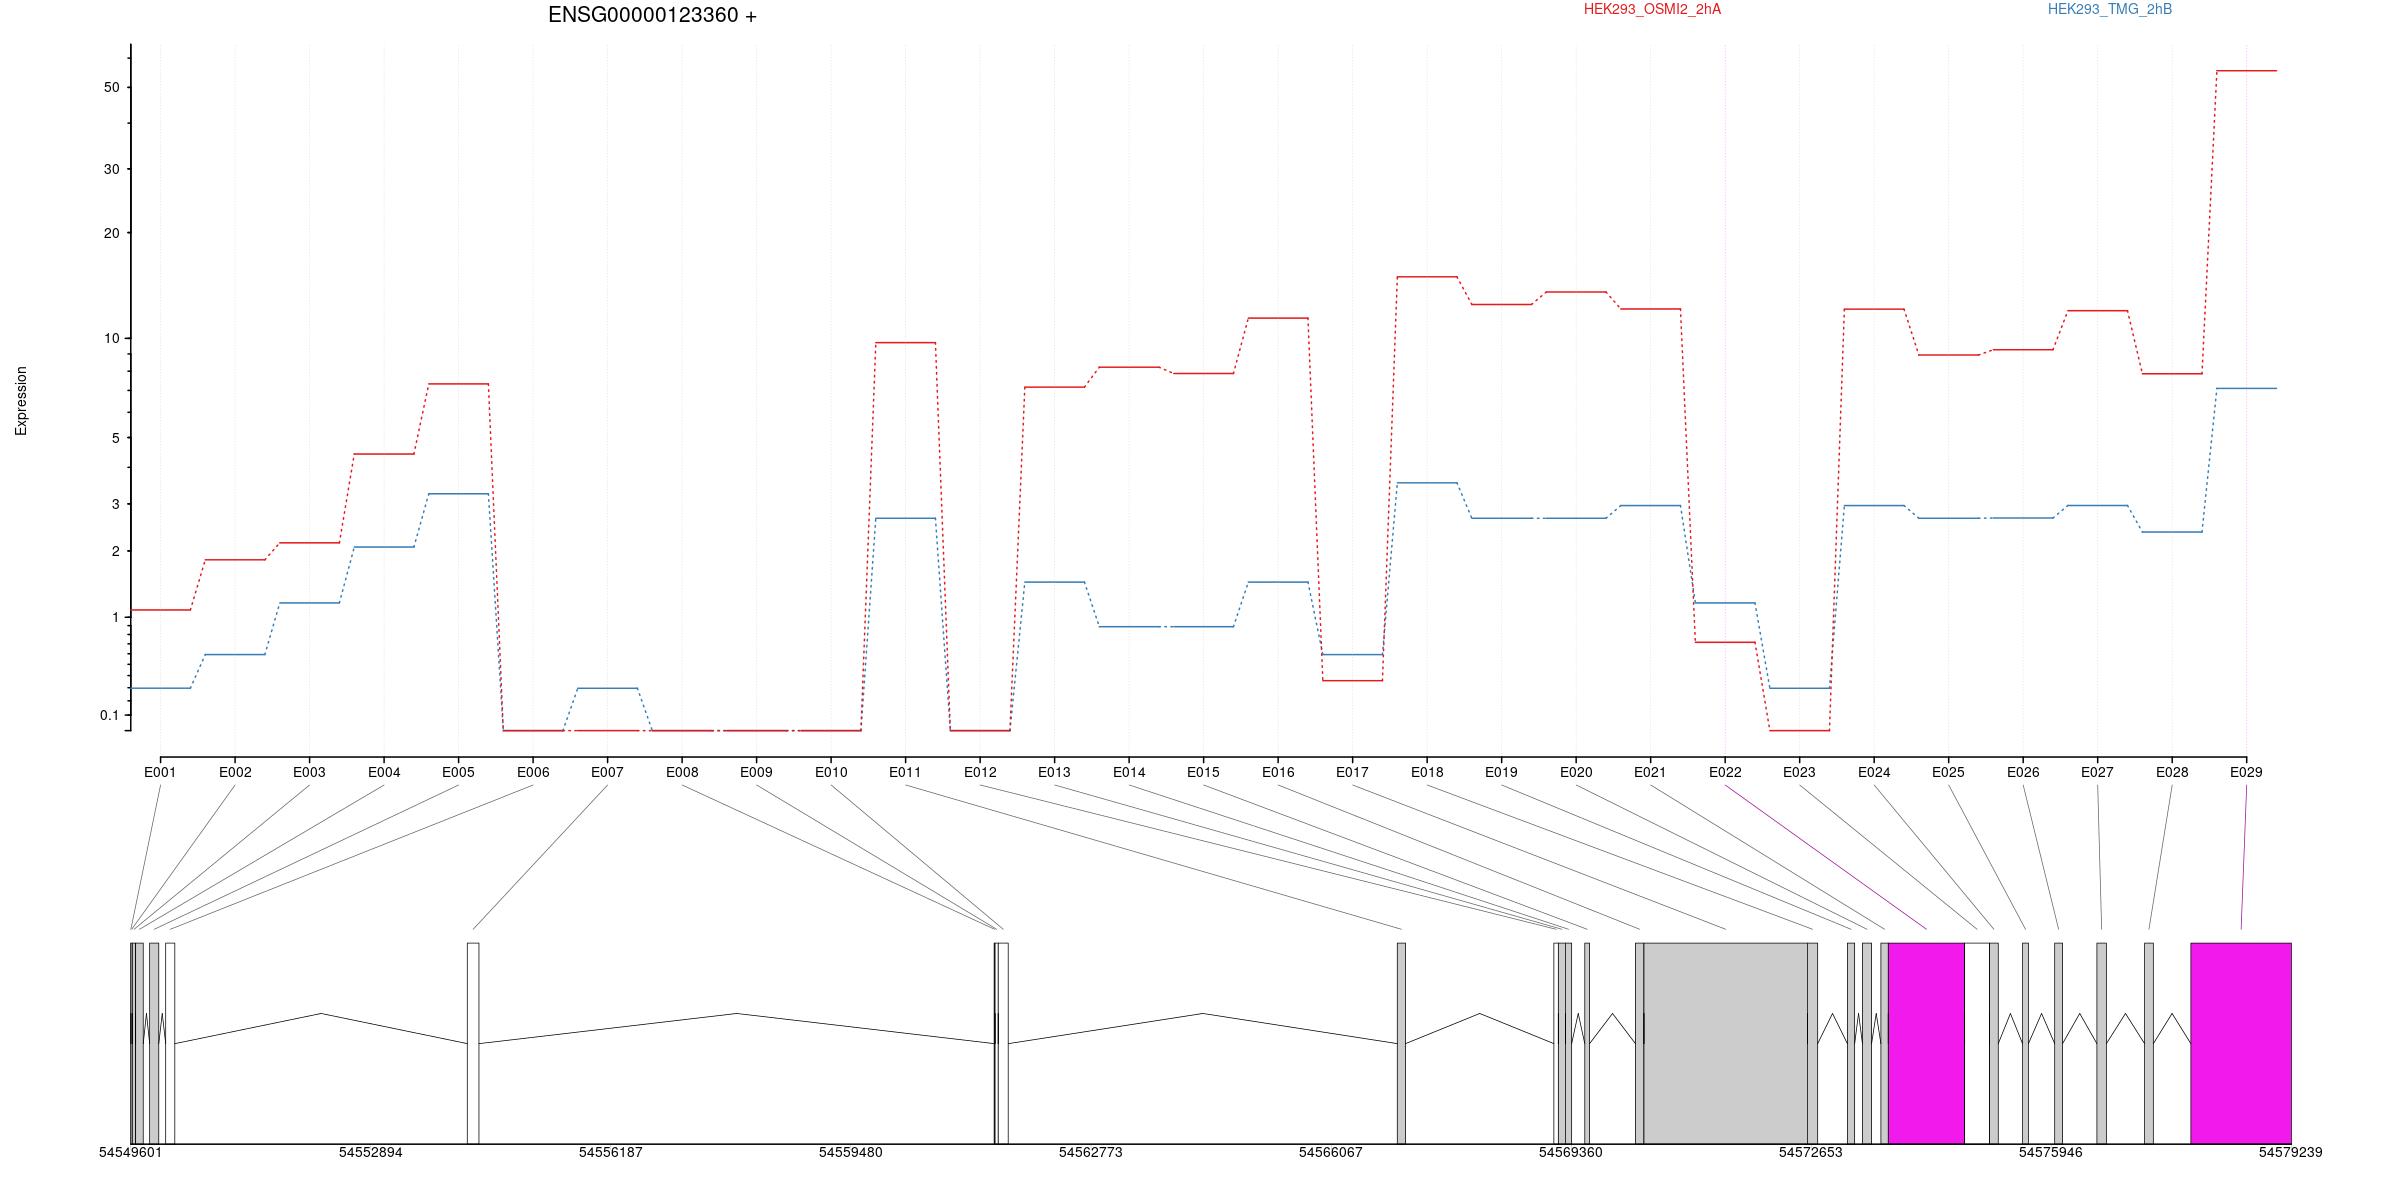Viewport: 2400px width, 1200px height.
Task: Click the blue line segment above E018
Action: click(1427, 483)
